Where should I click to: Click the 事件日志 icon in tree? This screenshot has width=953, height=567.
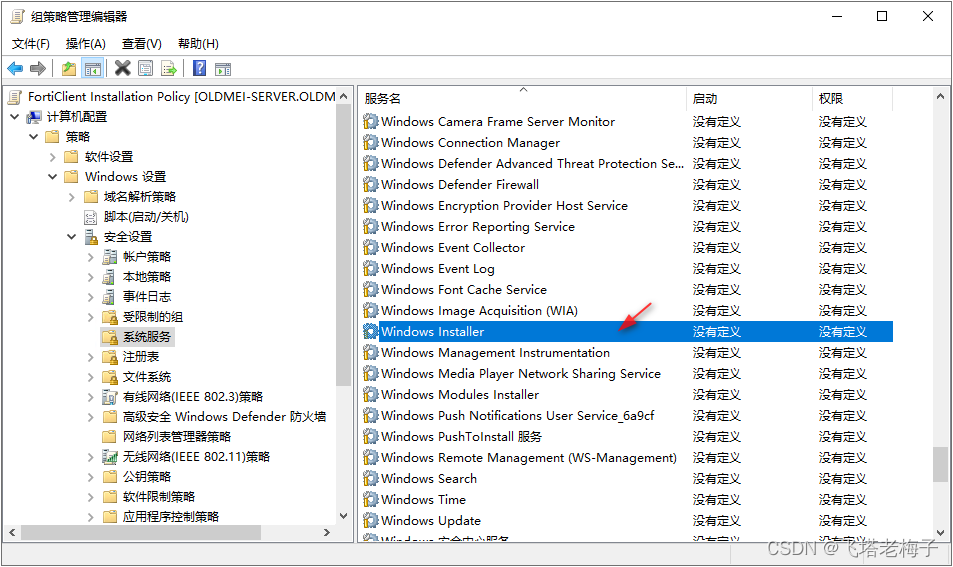(x=109, y=297)
